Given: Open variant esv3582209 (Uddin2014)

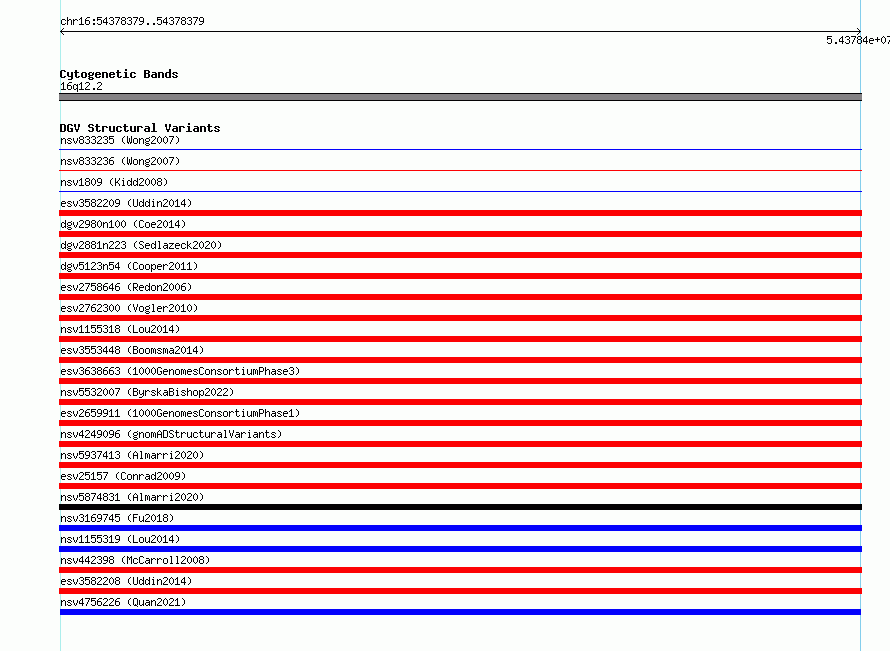Looking at the screenshot, I should (126, 203).
